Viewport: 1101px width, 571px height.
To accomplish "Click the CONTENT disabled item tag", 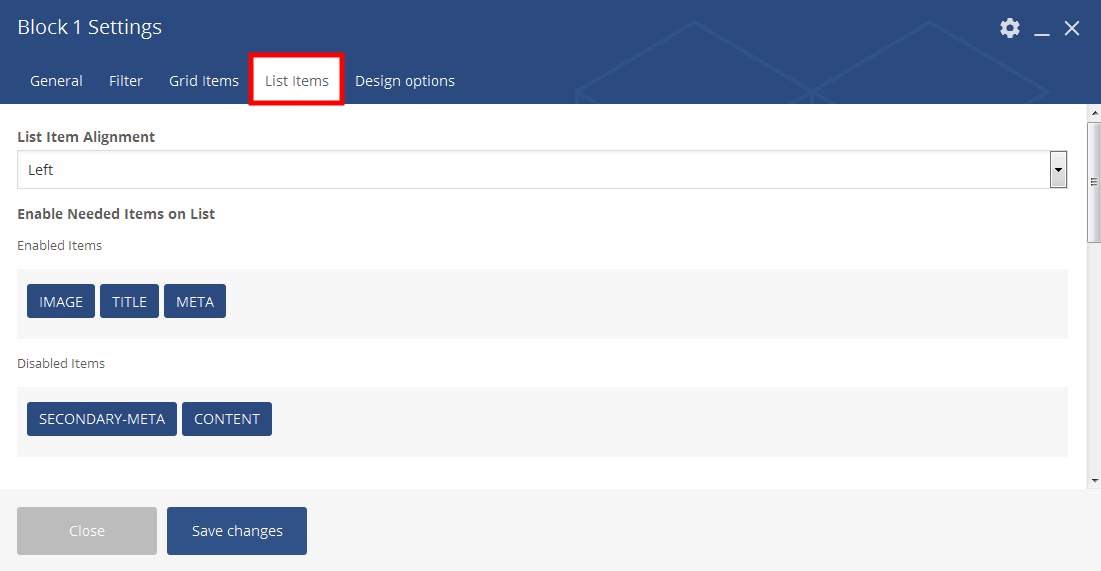I will coord(227,419).
